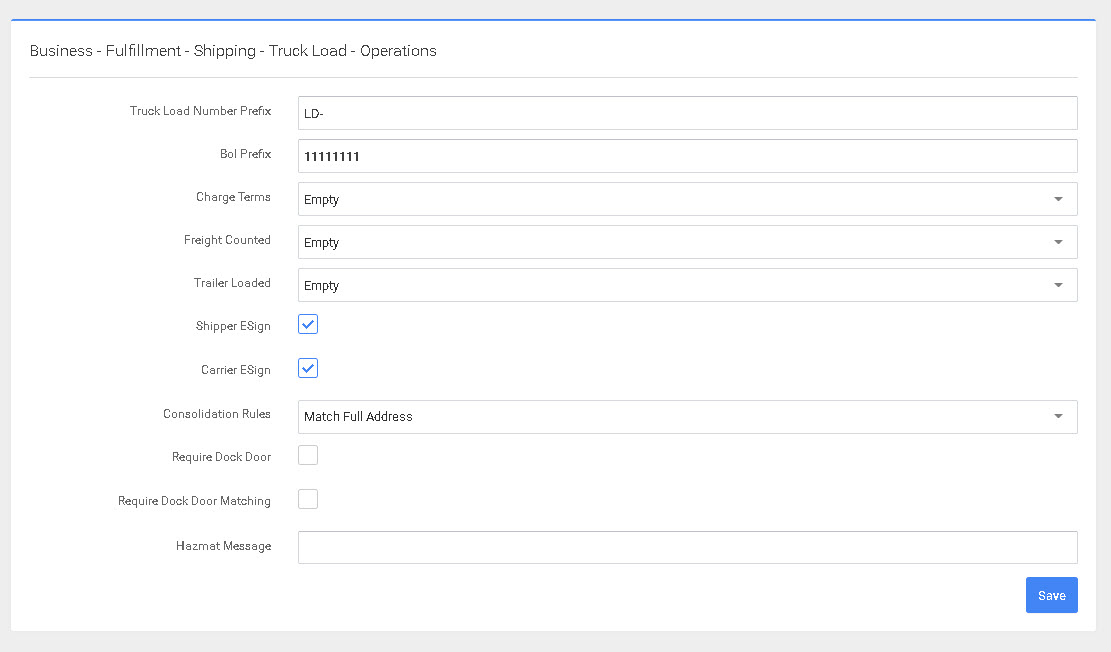Click the Truck Load Number Prefix field
Viewport: 1111px width, 652px height.
click(x=687, y=113)
